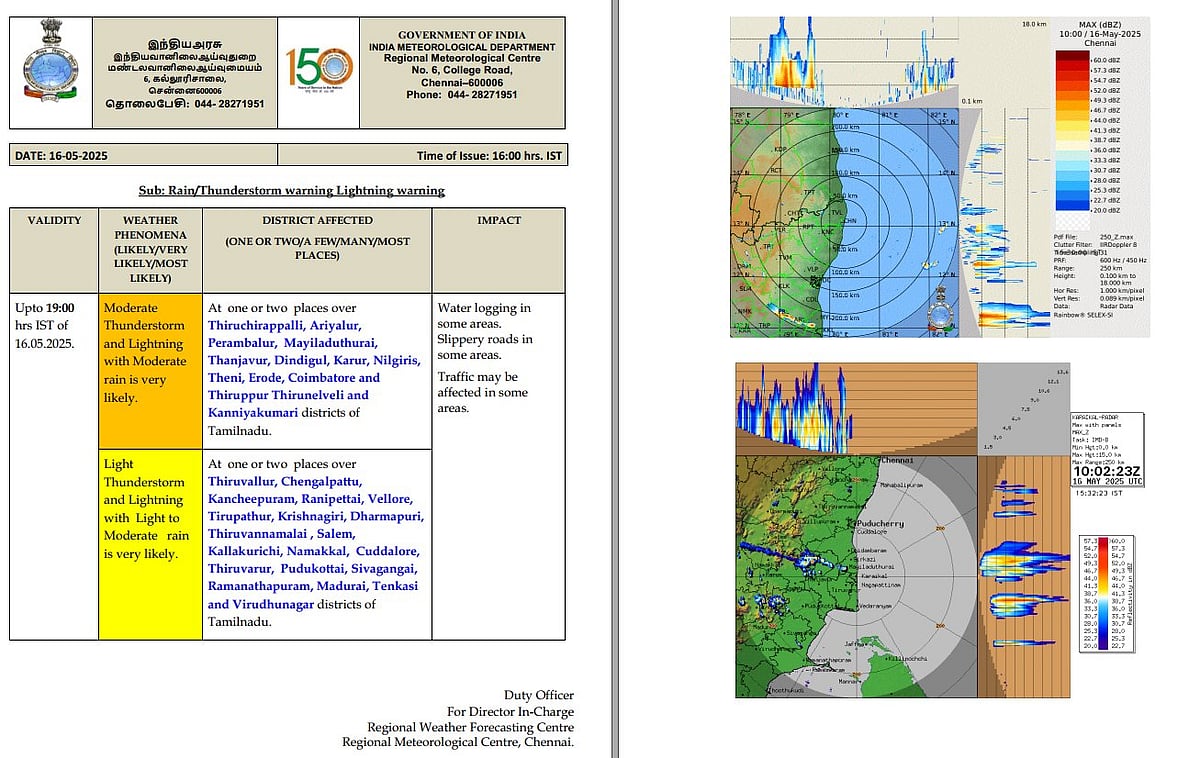Click the Puducherry label on the lower map

pyautogui.click(x=880, y=523)
